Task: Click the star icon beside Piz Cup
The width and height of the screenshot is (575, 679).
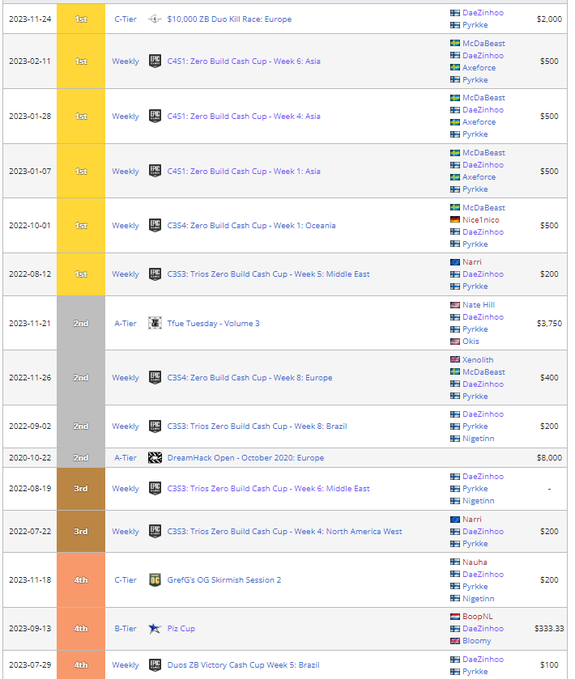Action: 155,628
